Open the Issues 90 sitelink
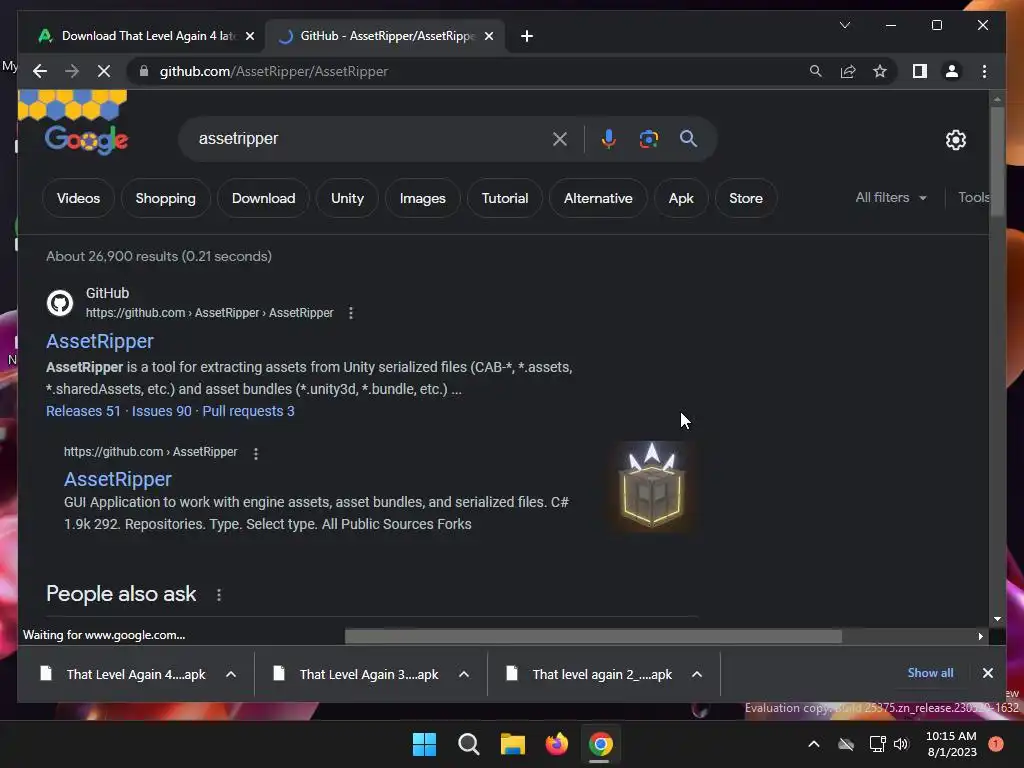 pyautogui.click(x=161, y=411)
